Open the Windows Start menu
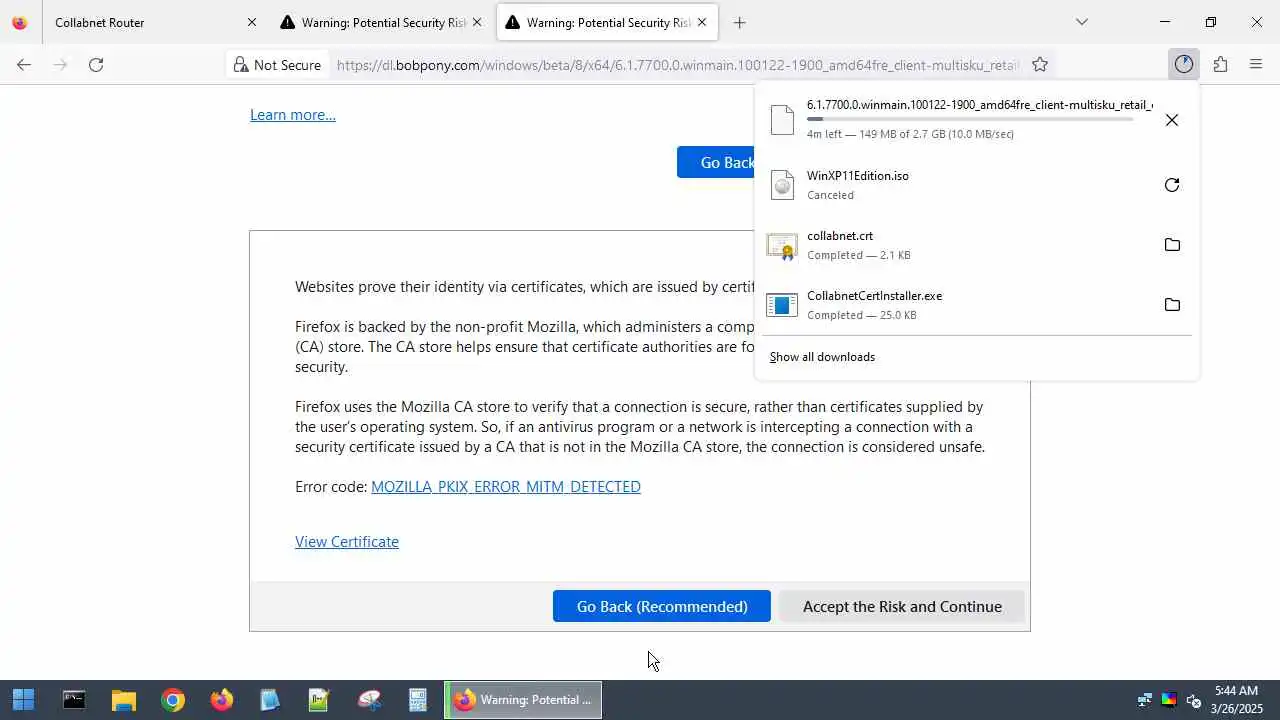 point(23,700)
